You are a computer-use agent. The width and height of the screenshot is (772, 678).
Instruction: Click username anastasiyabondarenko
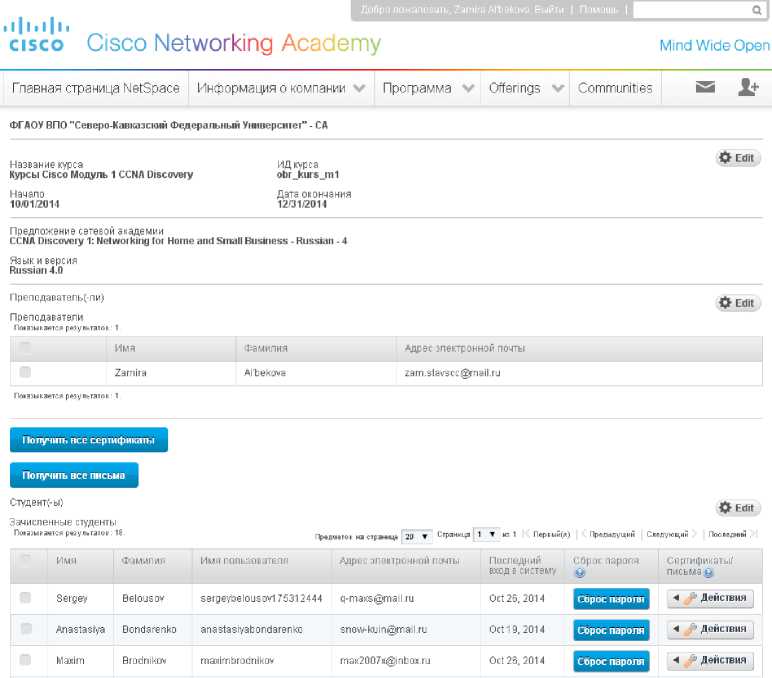pos(251,630)
